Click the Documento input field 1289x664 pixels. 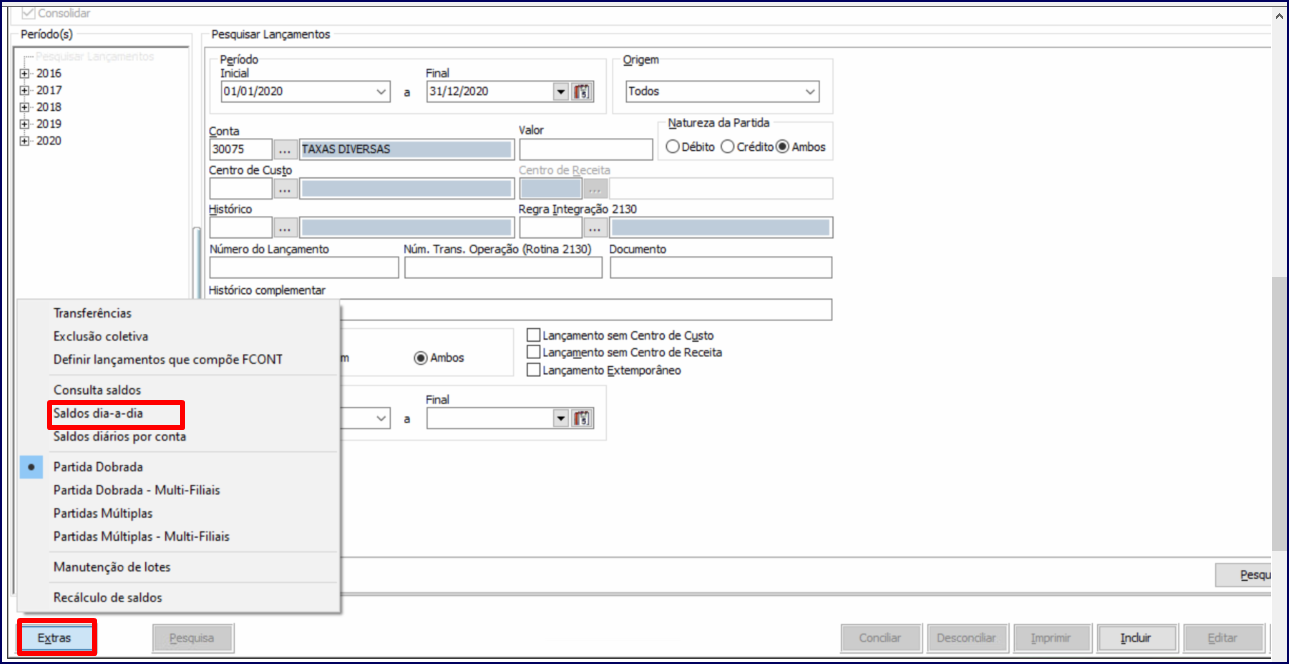pyautogui.click(x=721, y=267)
